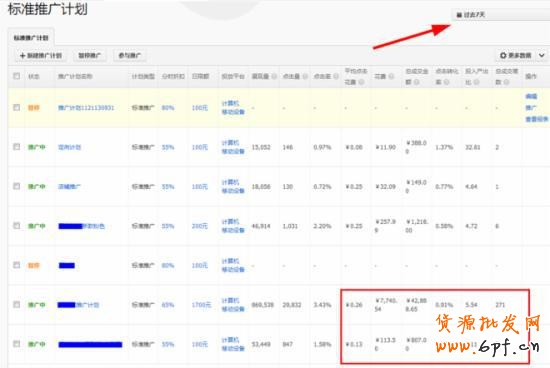550x368 pixels.
Task: Click the 推广计划名称 column header
Action: 75,76
